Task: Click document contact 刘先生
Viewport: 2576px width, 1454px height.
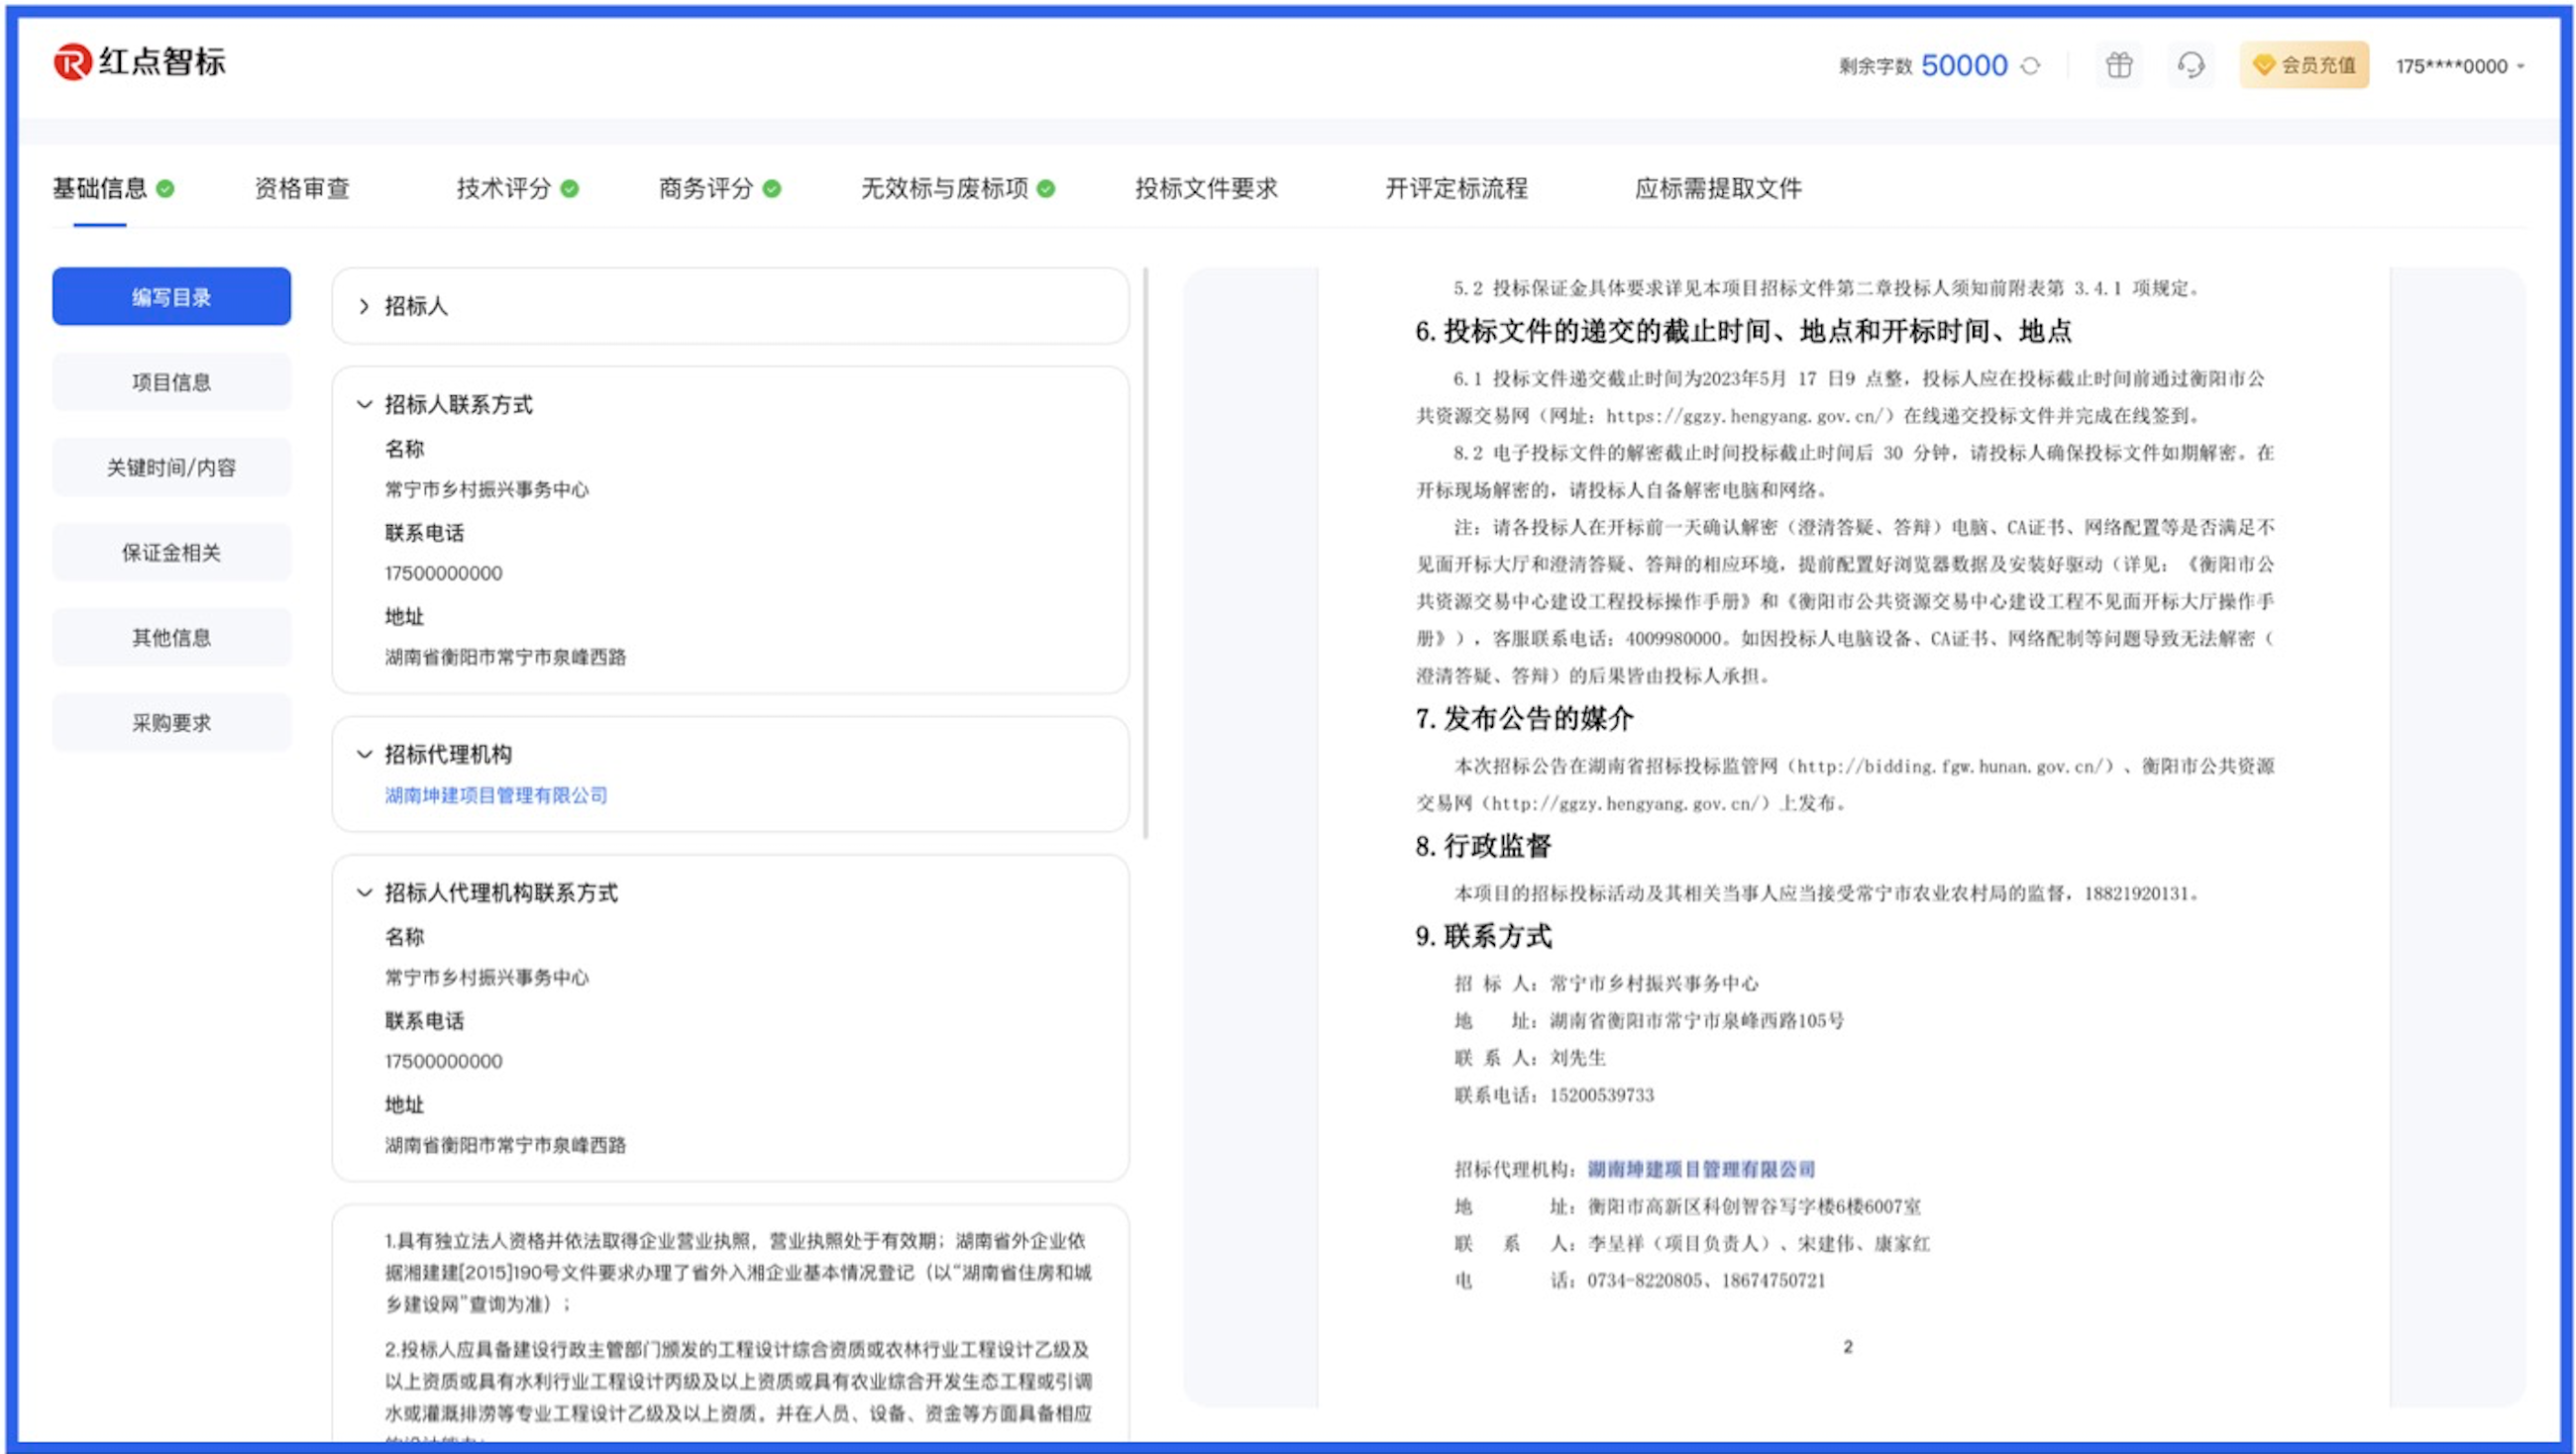Action: [x=1578, y=1058]
